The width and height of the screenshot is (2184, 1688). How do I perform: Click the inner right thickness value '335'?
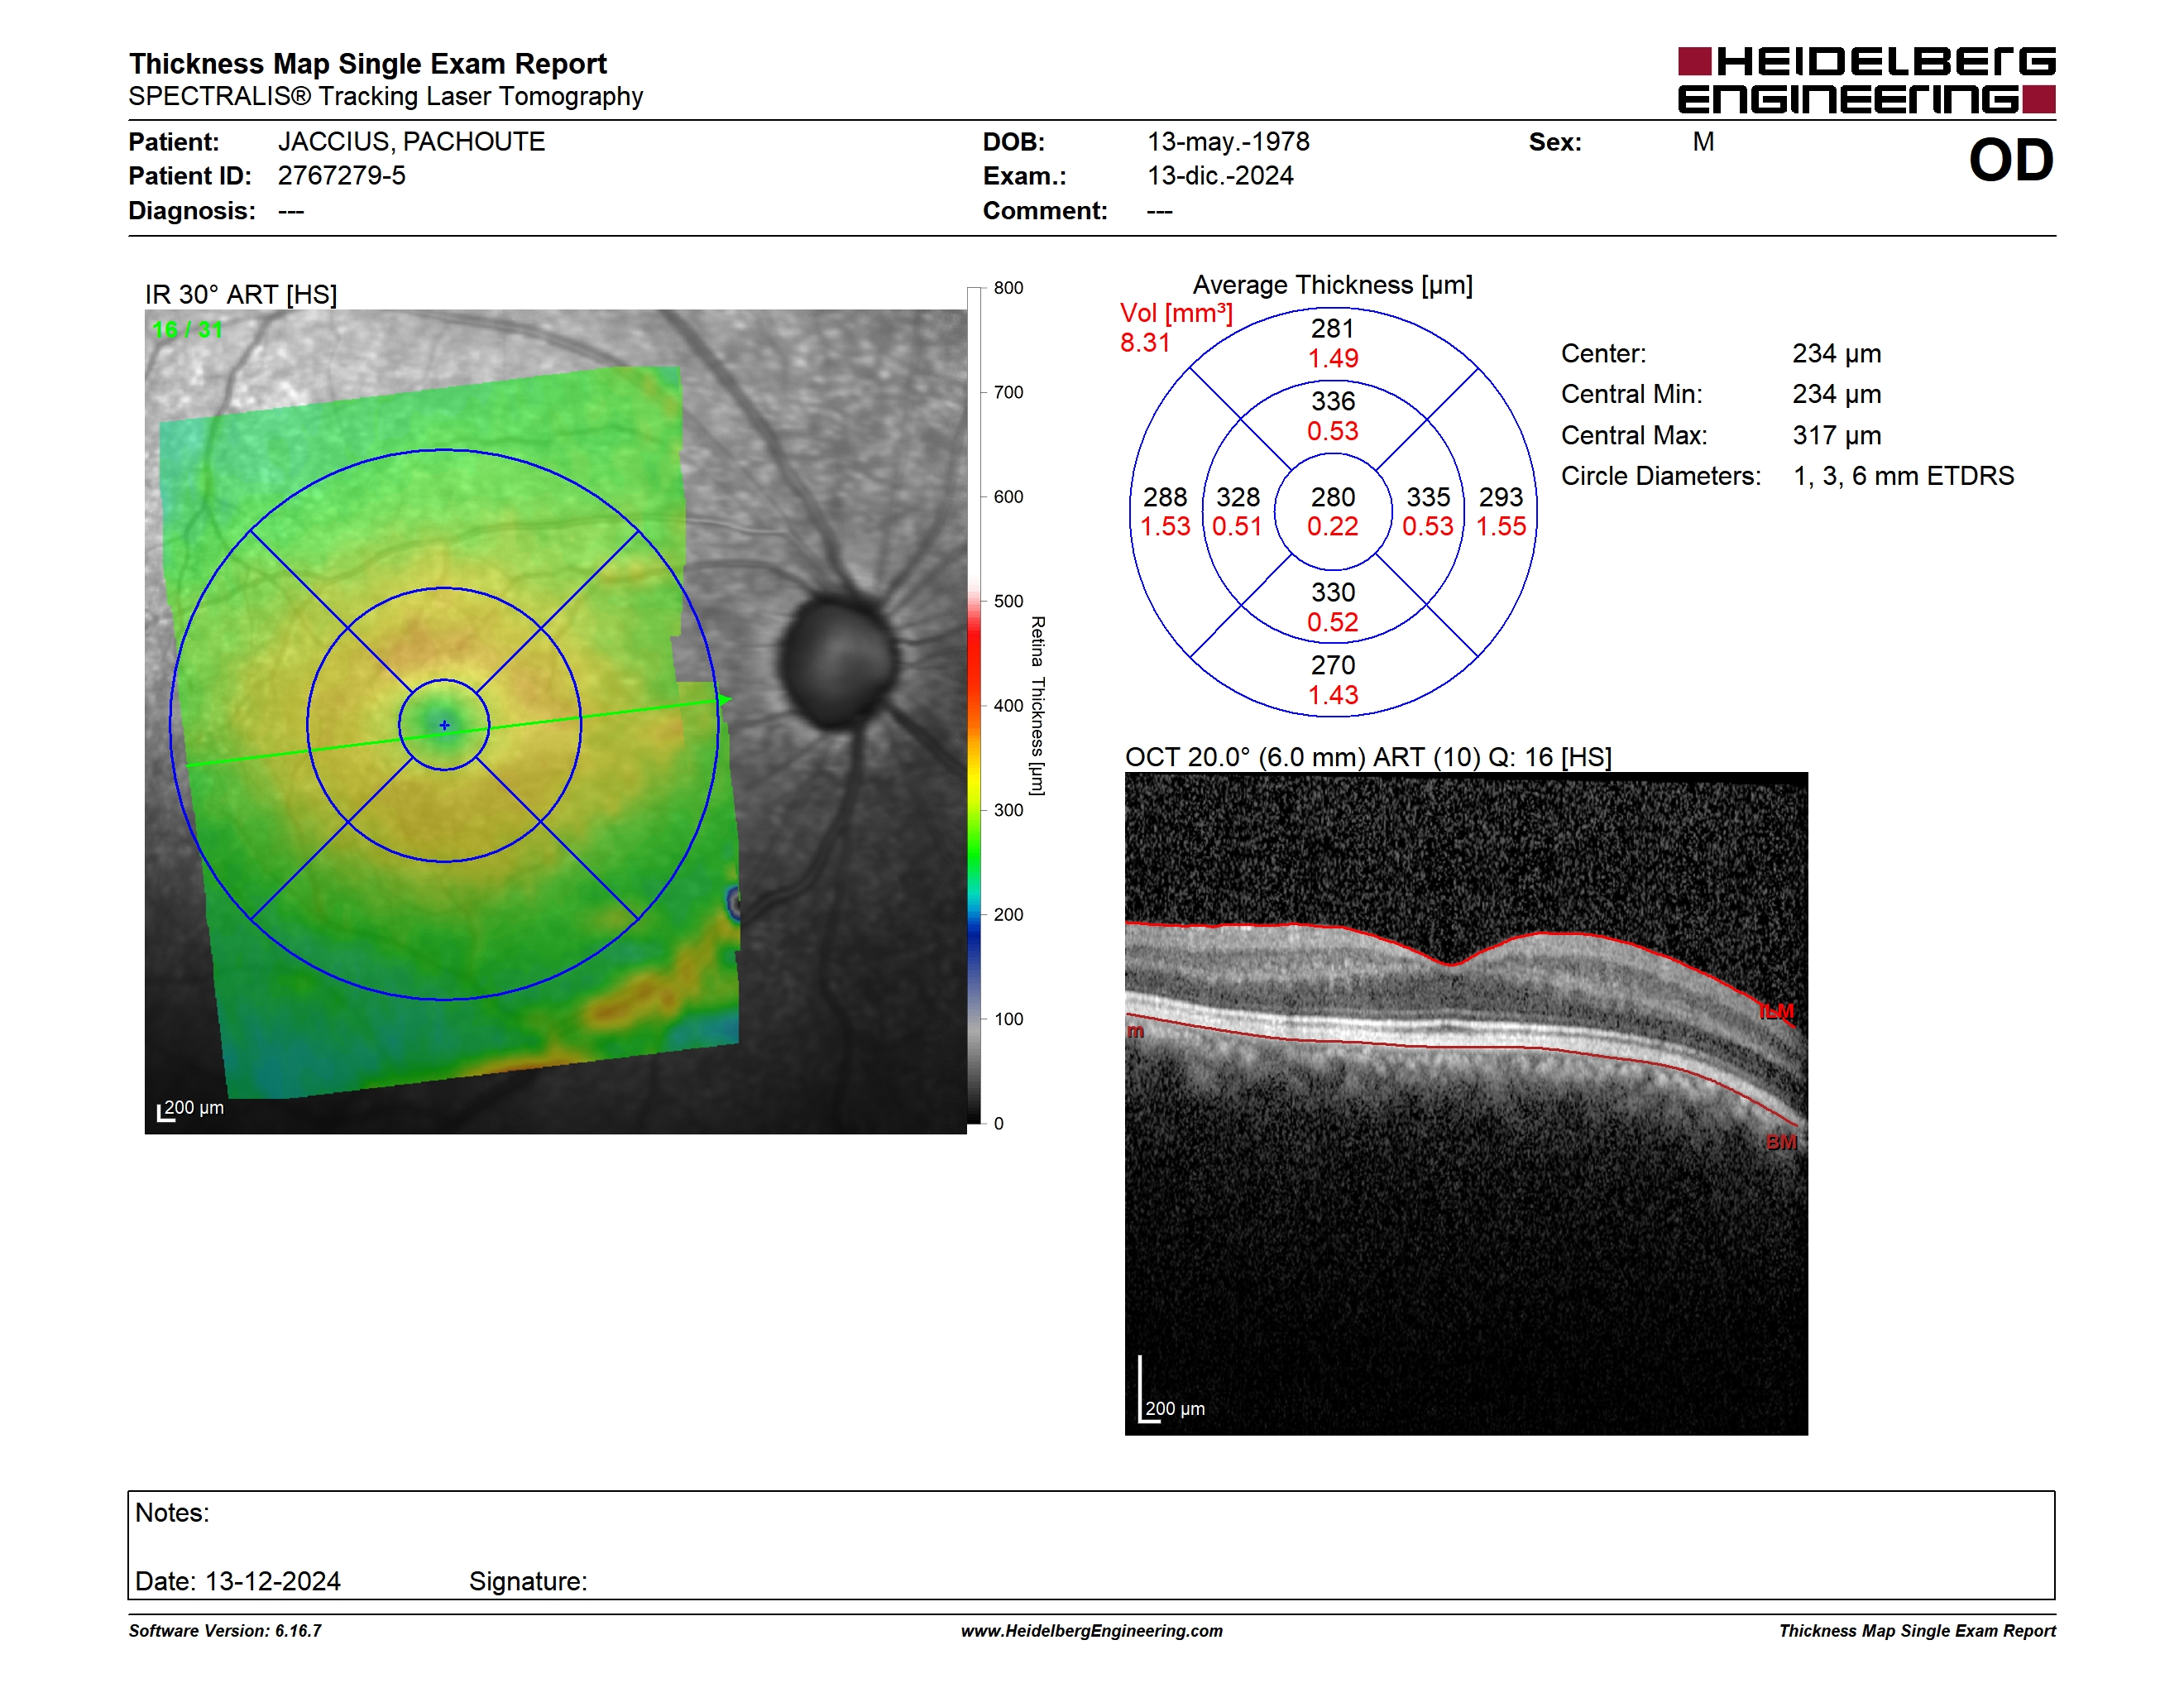pyautogui.click(x=1428, y=497)
